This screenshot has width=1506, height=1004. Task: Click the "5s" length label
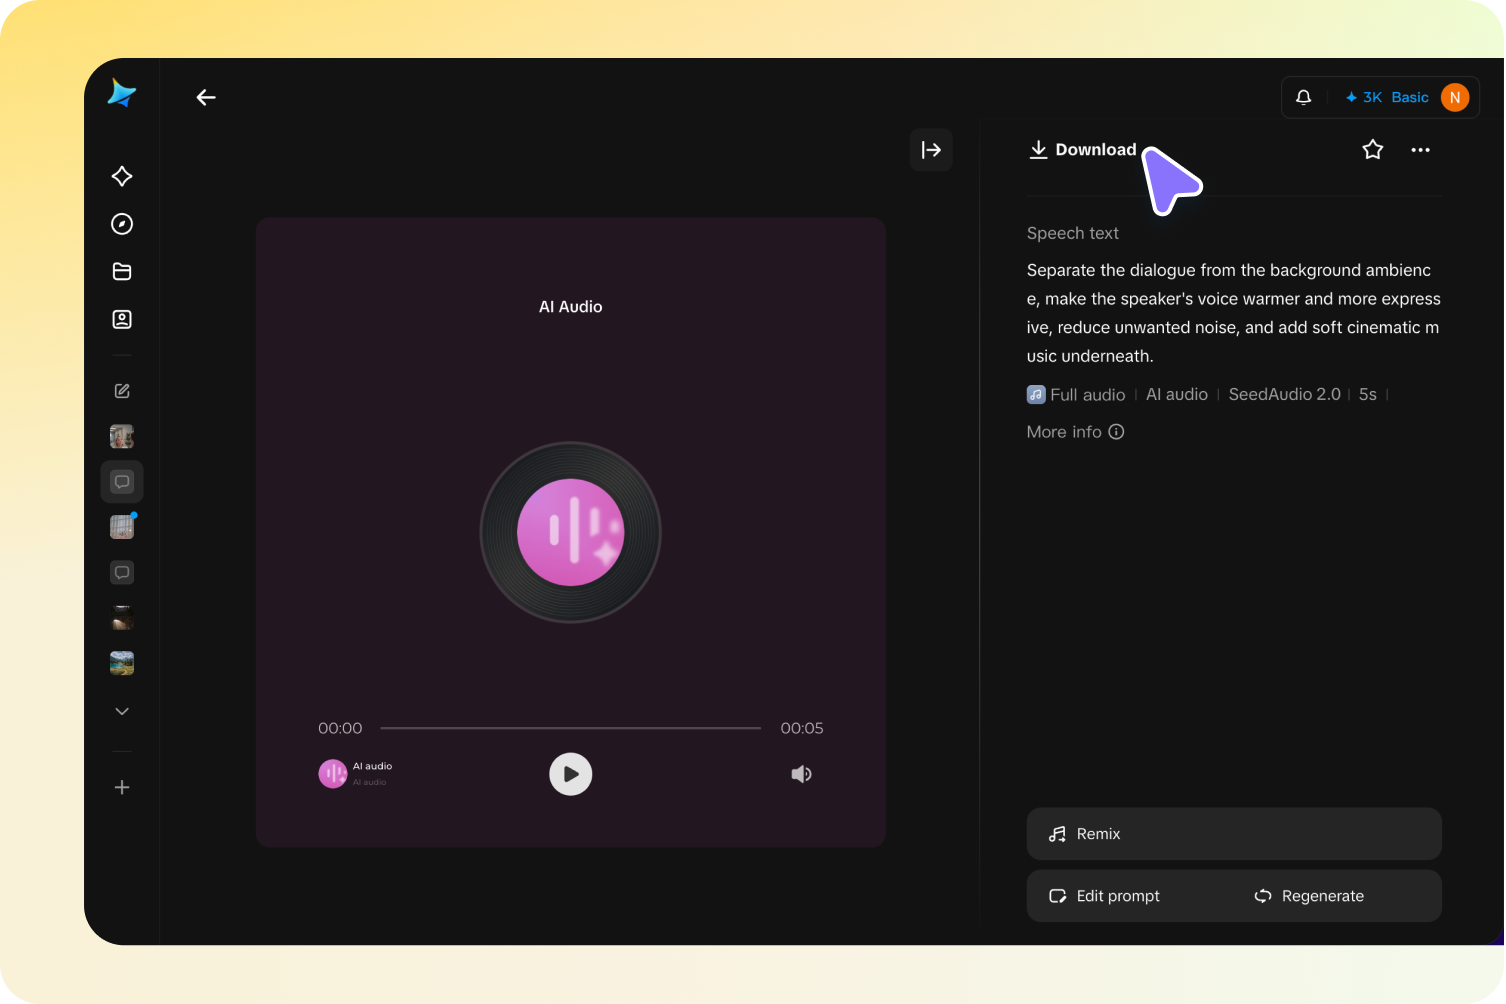pos(1368,395)
